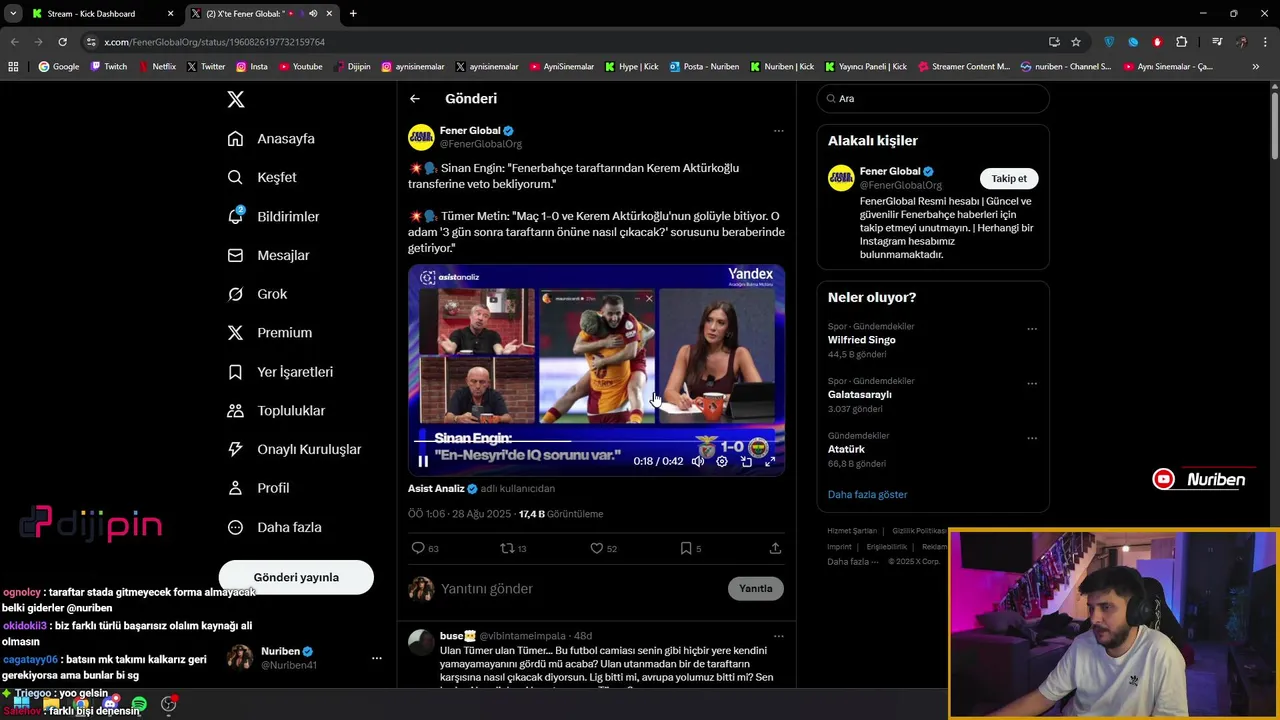The image size is (1280, 720).
Task: Click install app icon in address bar
Action: point(1054,42)
